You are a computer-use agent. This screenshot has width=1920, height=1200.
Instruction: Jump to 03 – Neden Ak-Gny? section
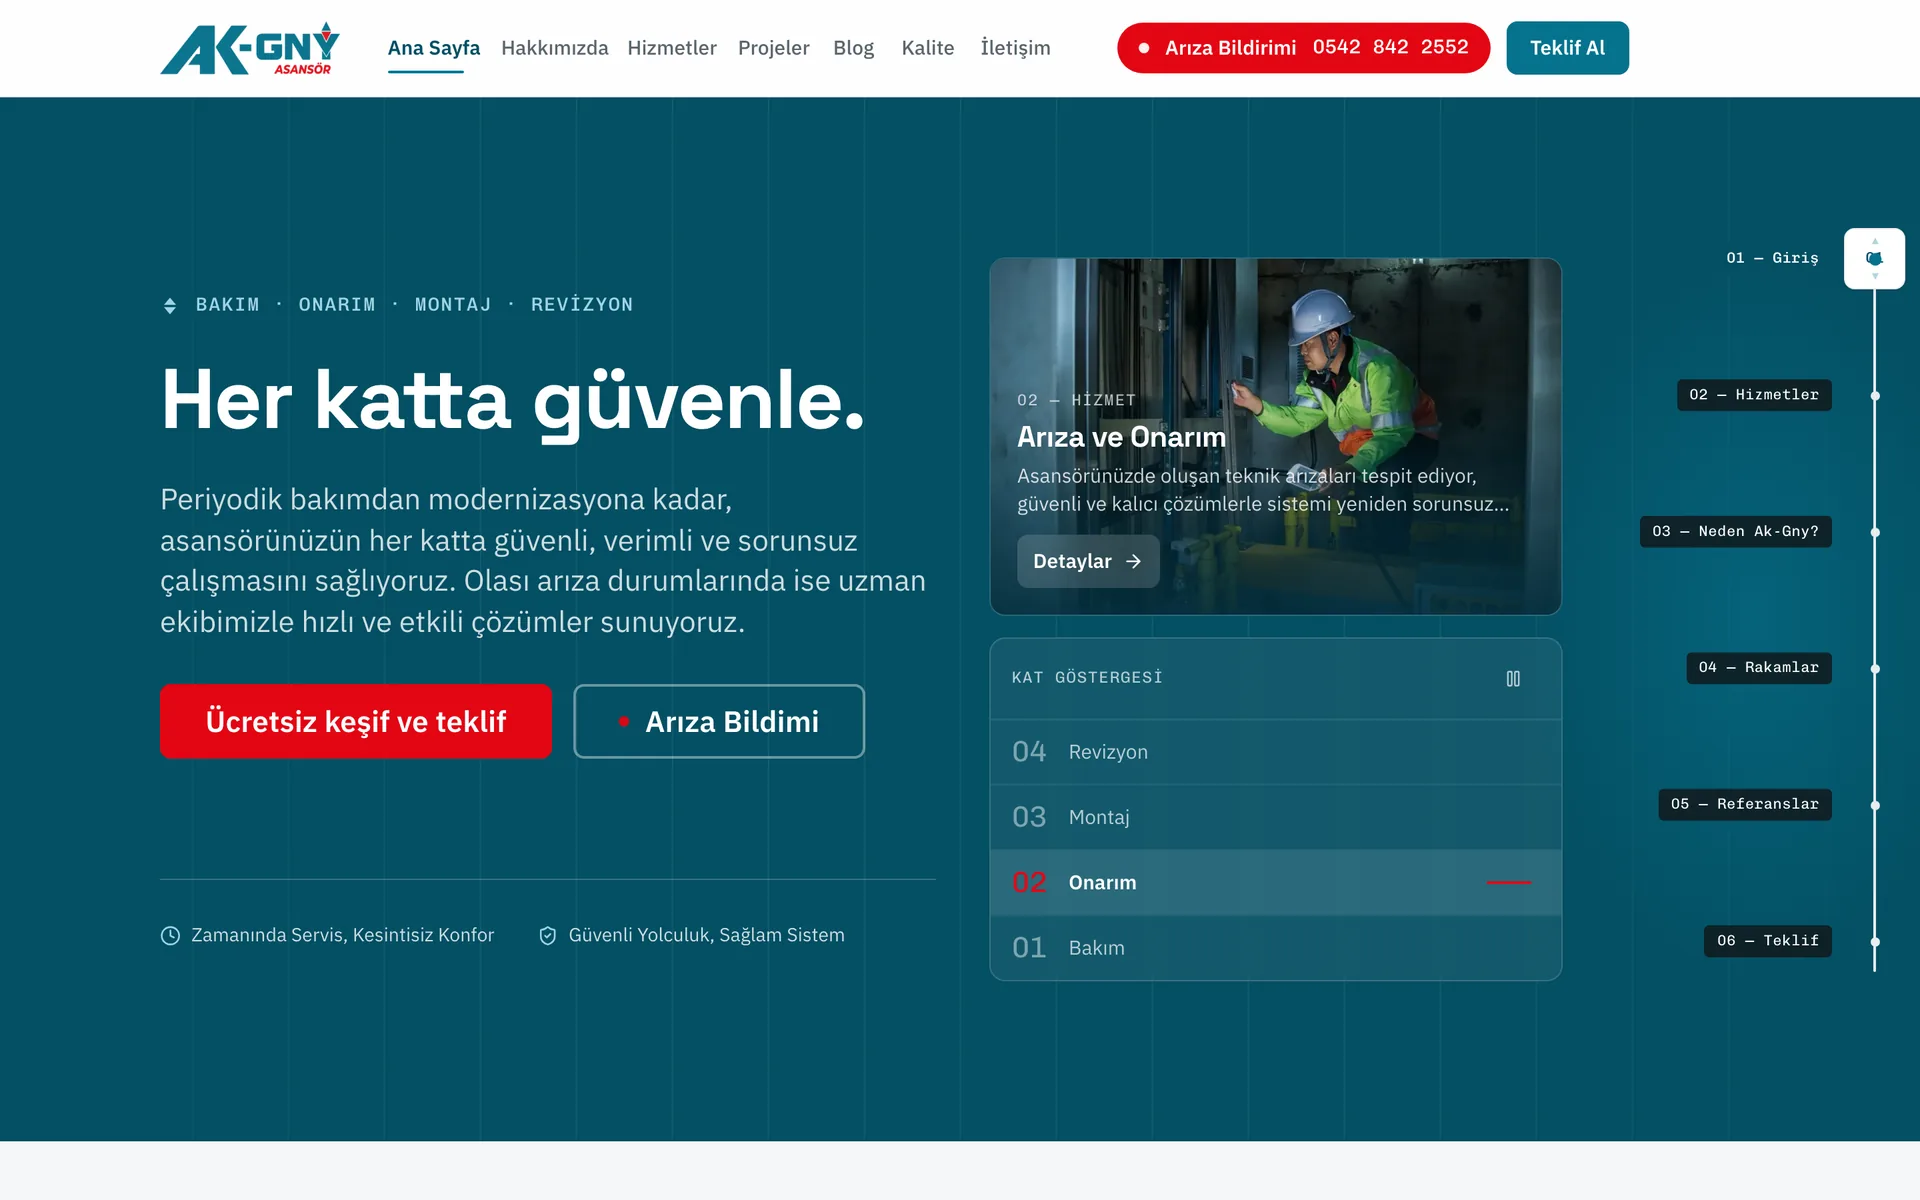point(1735,531)
